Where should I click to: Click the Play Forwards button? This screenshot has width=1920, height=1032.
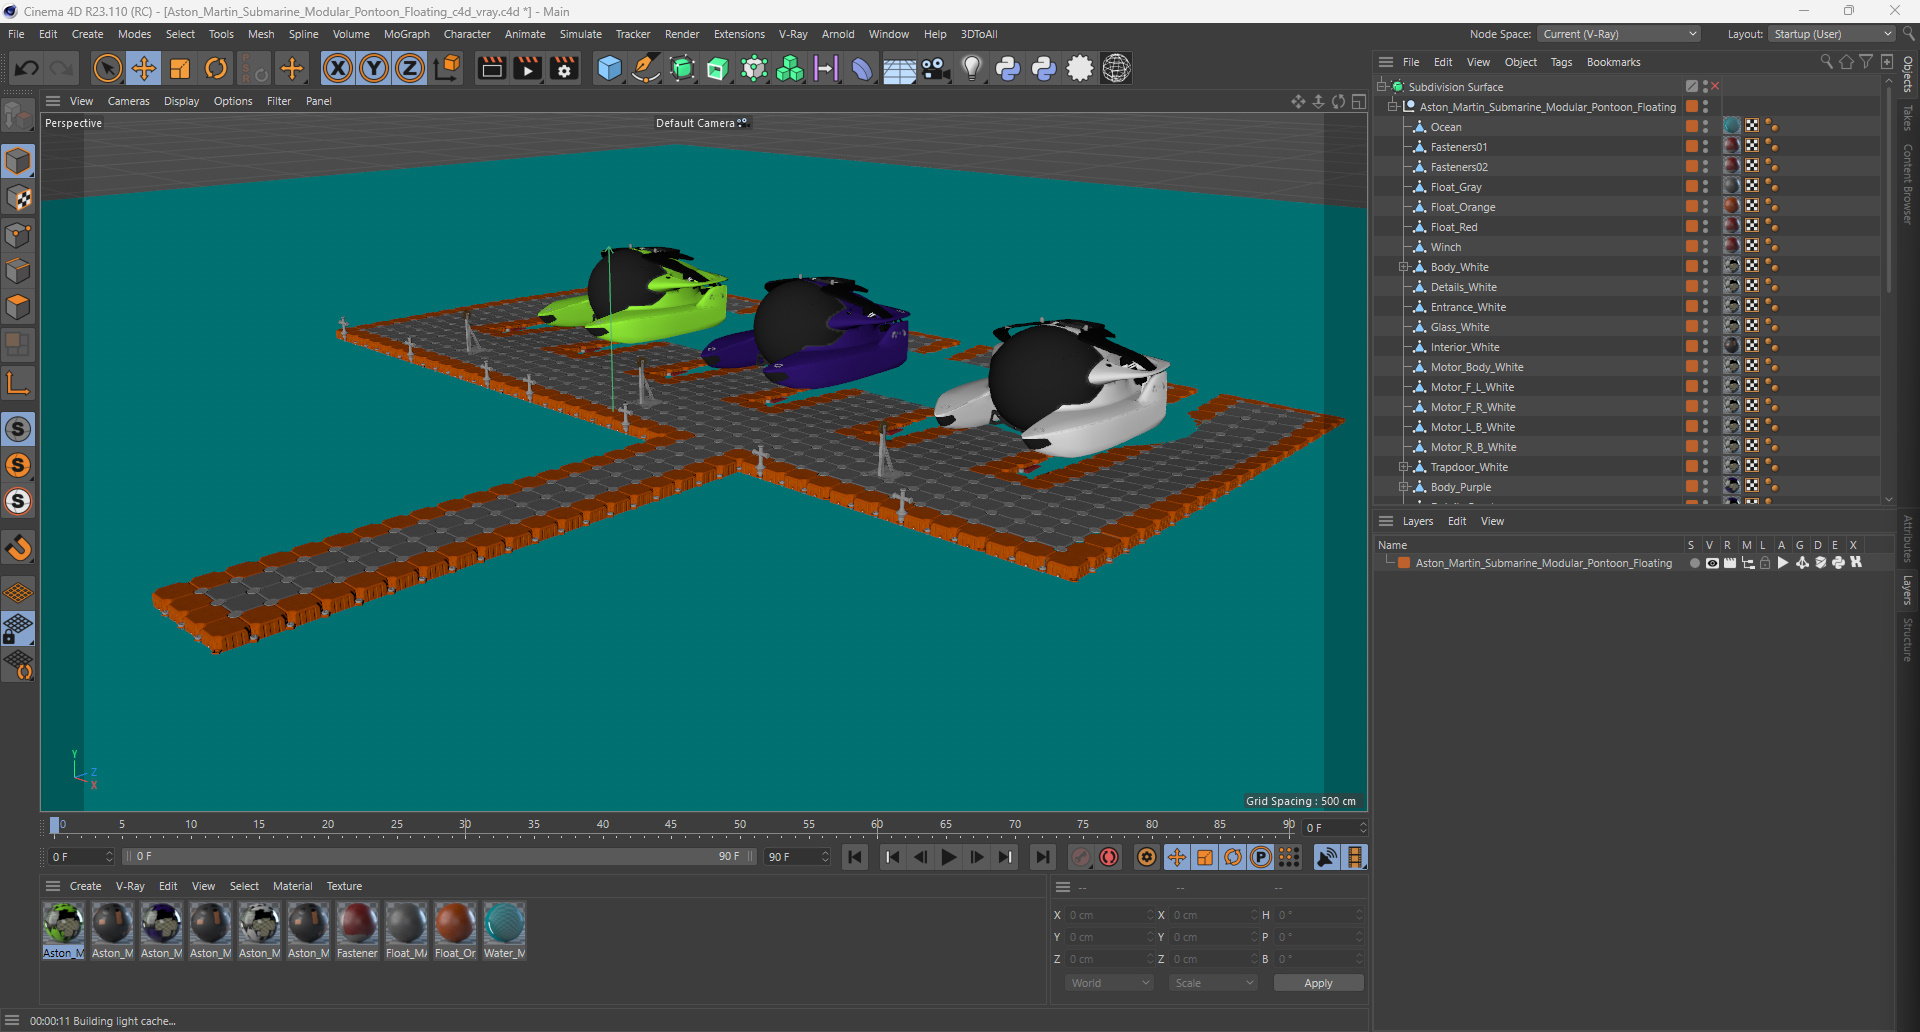point(949,857)
